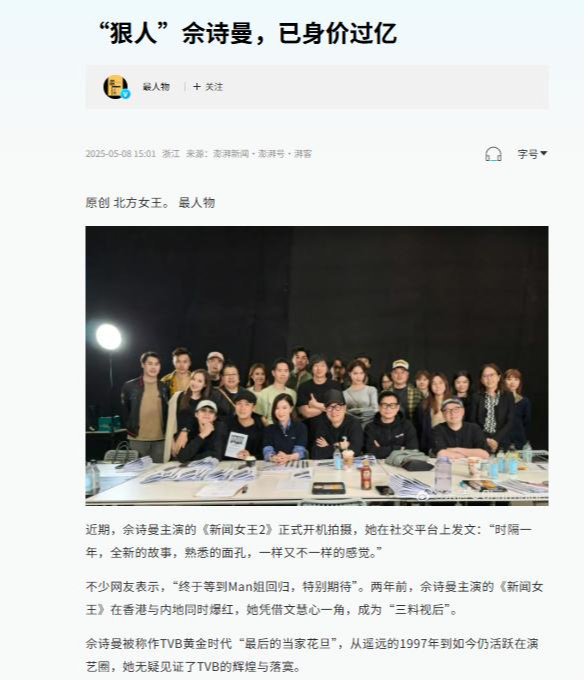Click the 关注 follow button
The height and width of the screenshot is (680, 585).
[x=208, y=87]
